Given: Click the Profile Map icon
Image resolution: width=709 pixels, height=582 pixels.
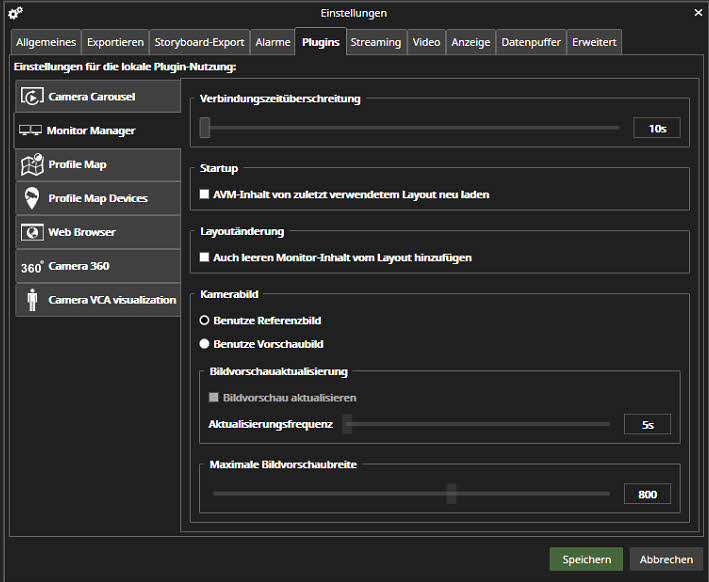Looking at the screenshot, I should coord(32,164).
